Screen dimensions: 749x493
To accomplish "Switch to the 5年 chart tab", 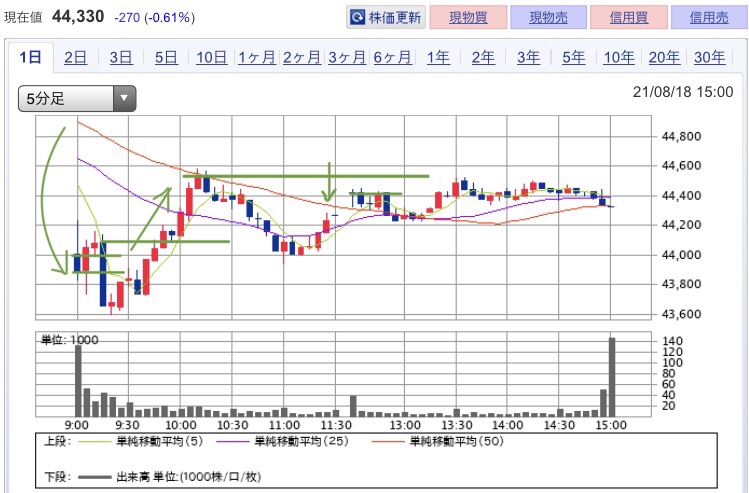I will pyautogui.click(x=573, y=57).
